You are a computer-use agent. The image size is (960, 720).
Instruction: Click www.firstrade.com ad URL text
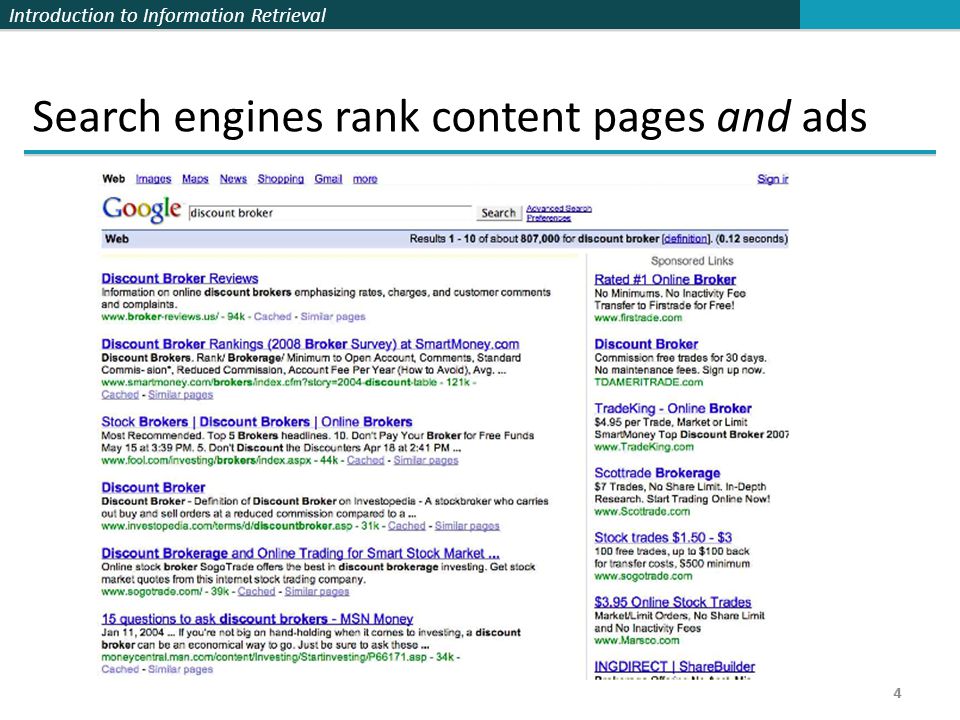(638, 318)
